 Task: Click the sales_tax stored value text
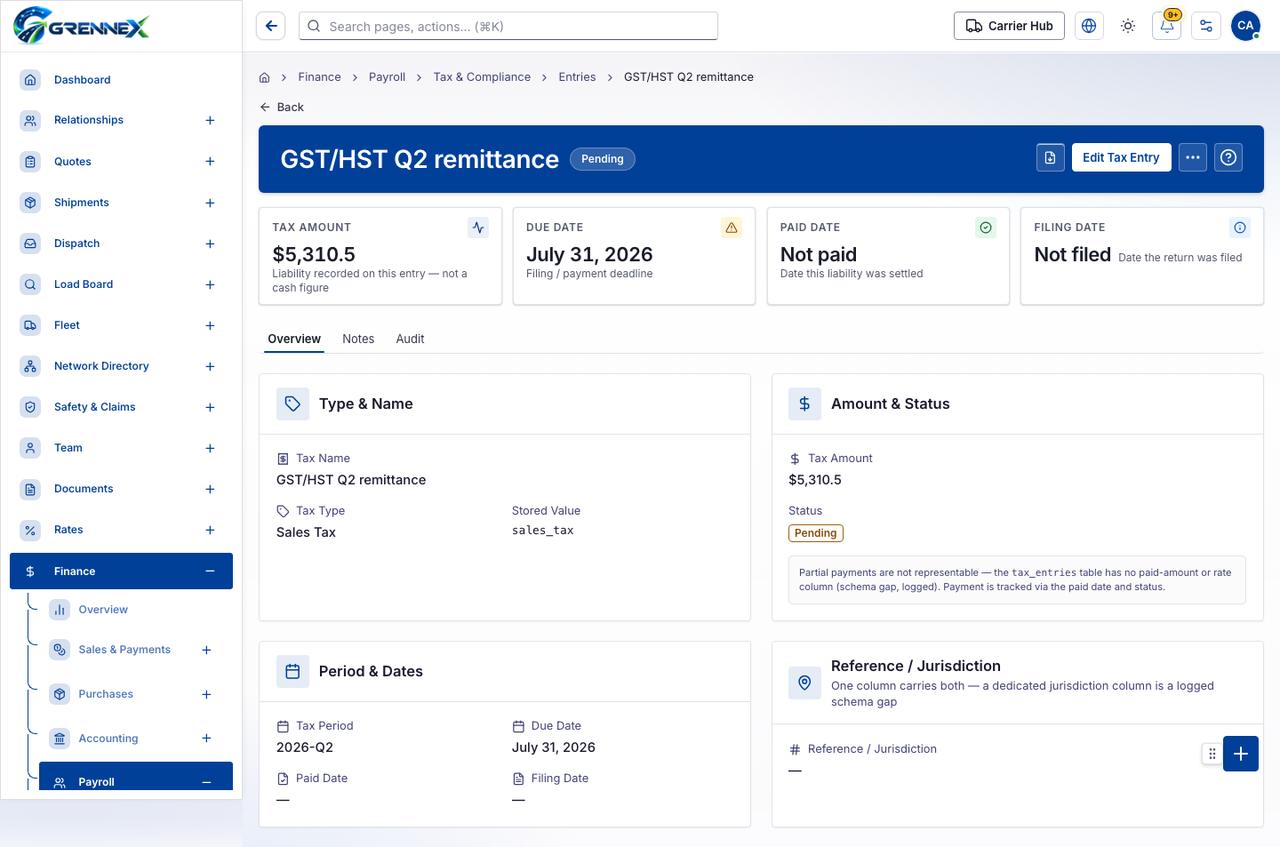[x=543, y=531]
